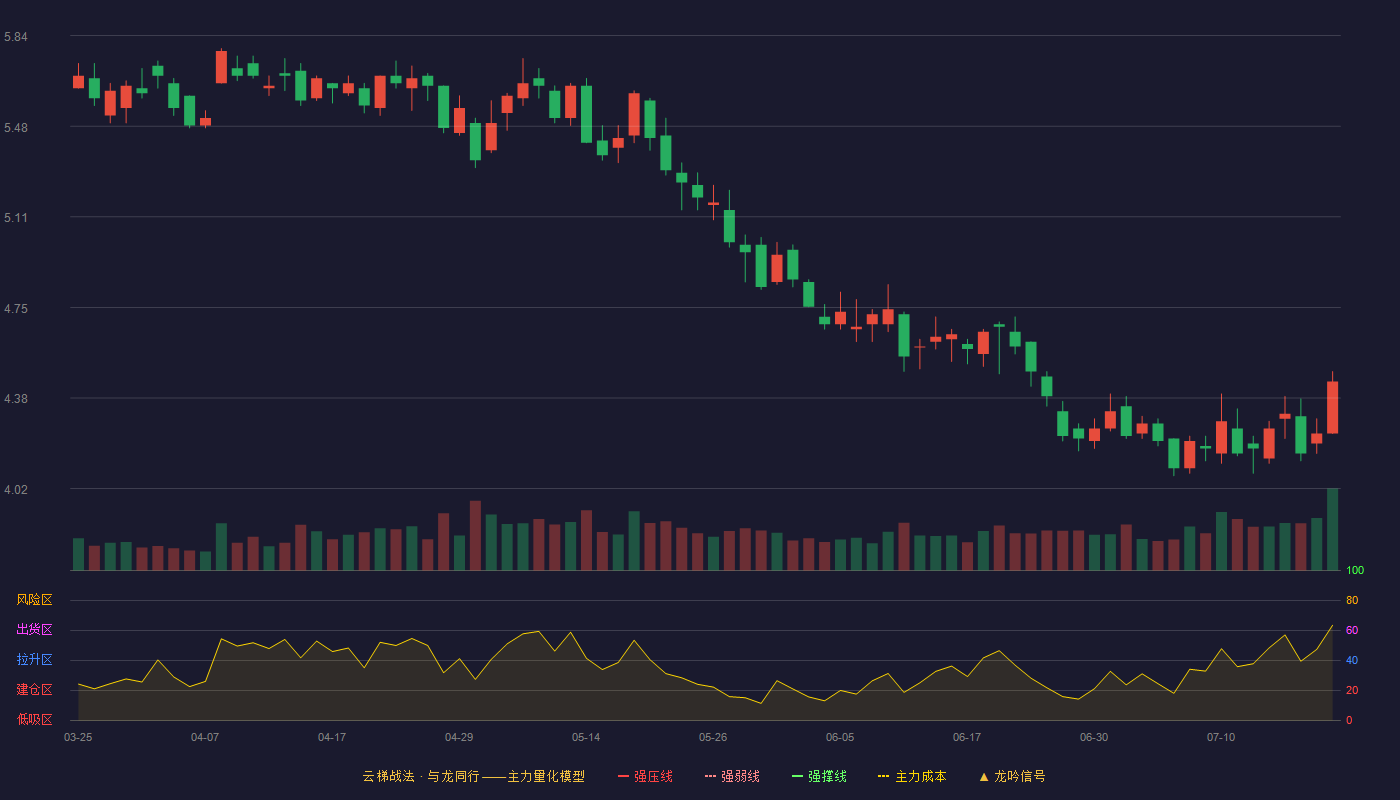This screenshot has width=1400, height=800.
Task: Click the 4.02 price axis label
Action: click(x=16, y=490)
